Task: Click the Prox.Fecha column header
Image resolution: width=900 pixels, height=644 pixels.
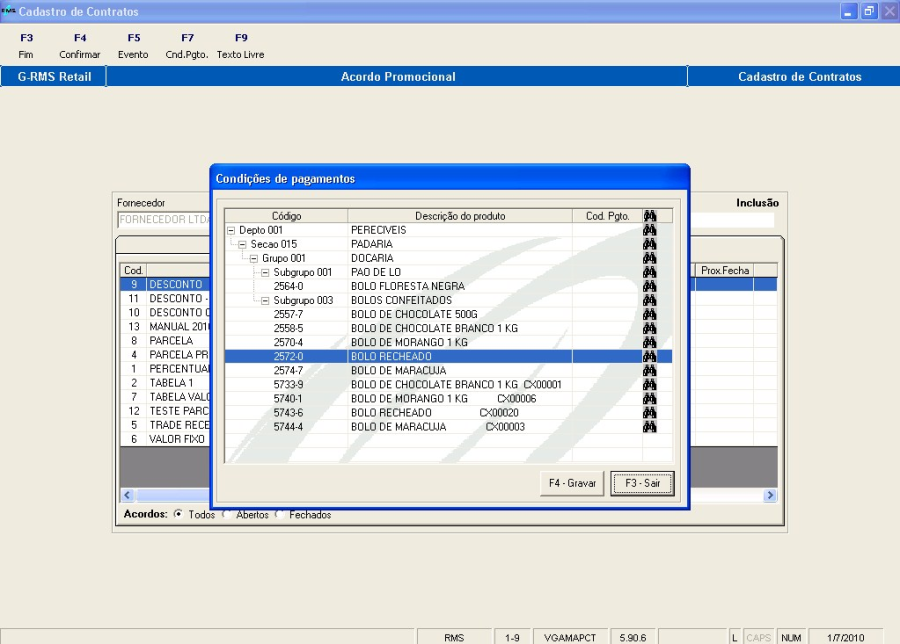Action: pyautogui.click(x=724, y=270)
